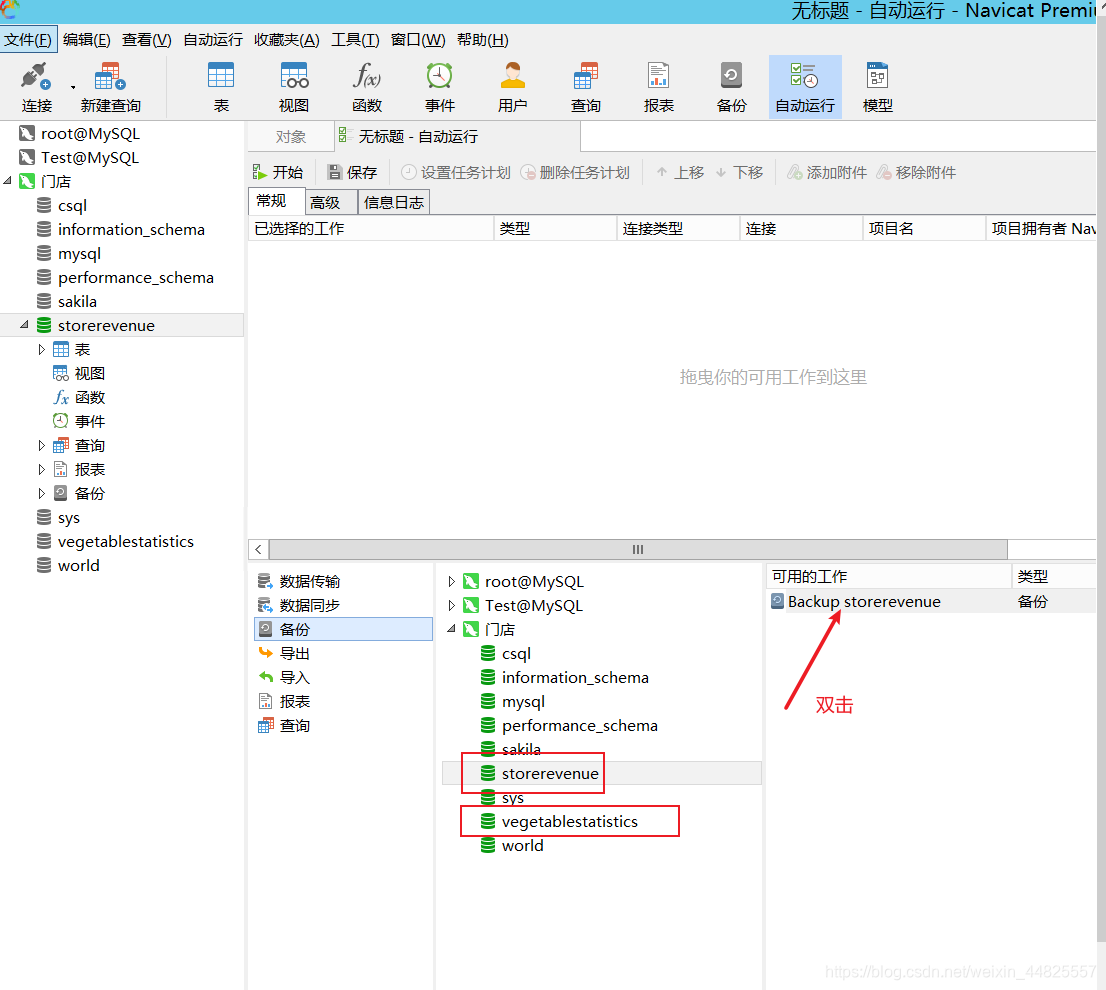Open the View (视图) toolbar icon

pos(293,87)
